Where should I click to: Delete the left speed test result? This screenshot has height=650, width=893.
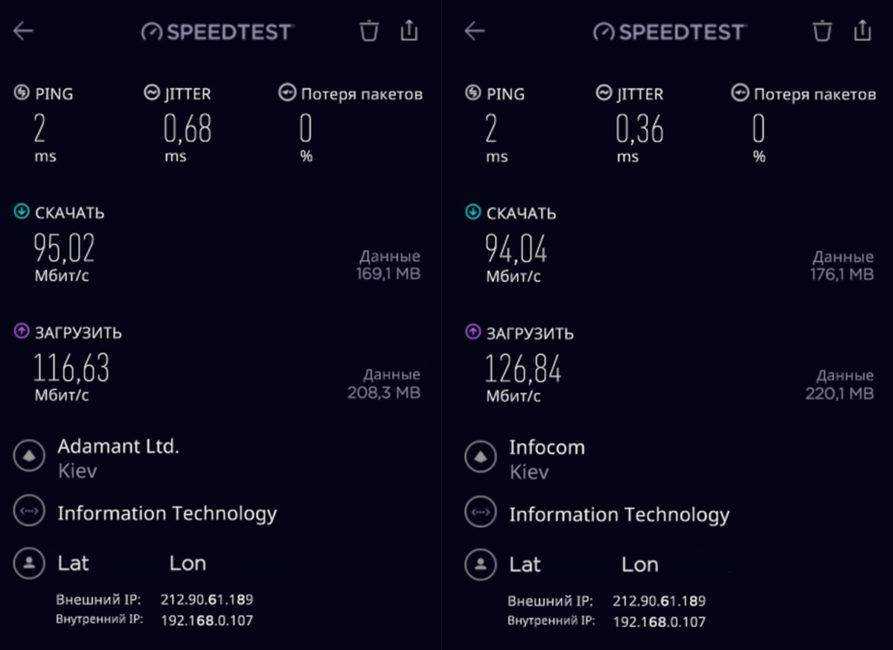pyautogui.click(x=369, y=31)
